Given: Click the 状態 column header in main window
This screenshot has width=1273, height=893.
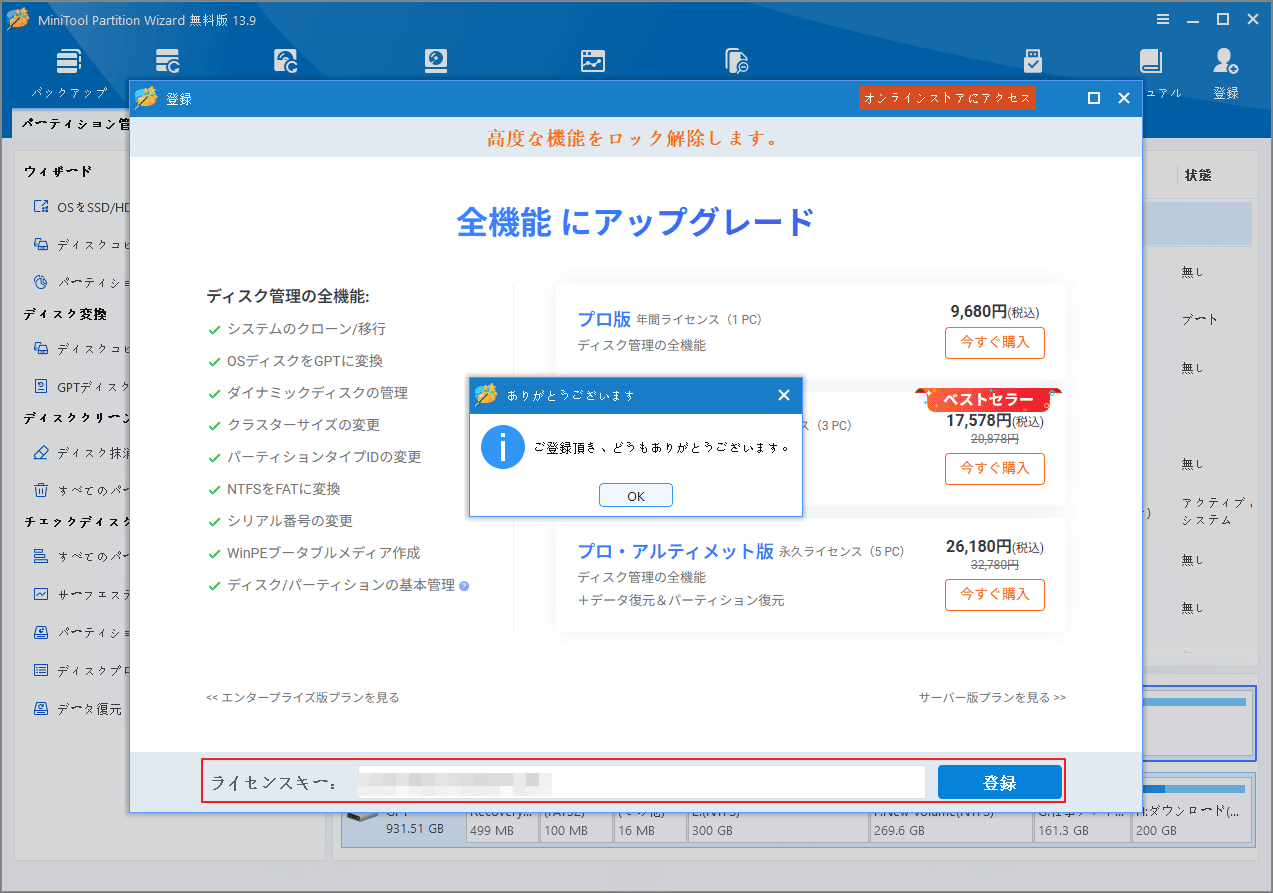Looking at the screenshot, I should pos(1198,174).
